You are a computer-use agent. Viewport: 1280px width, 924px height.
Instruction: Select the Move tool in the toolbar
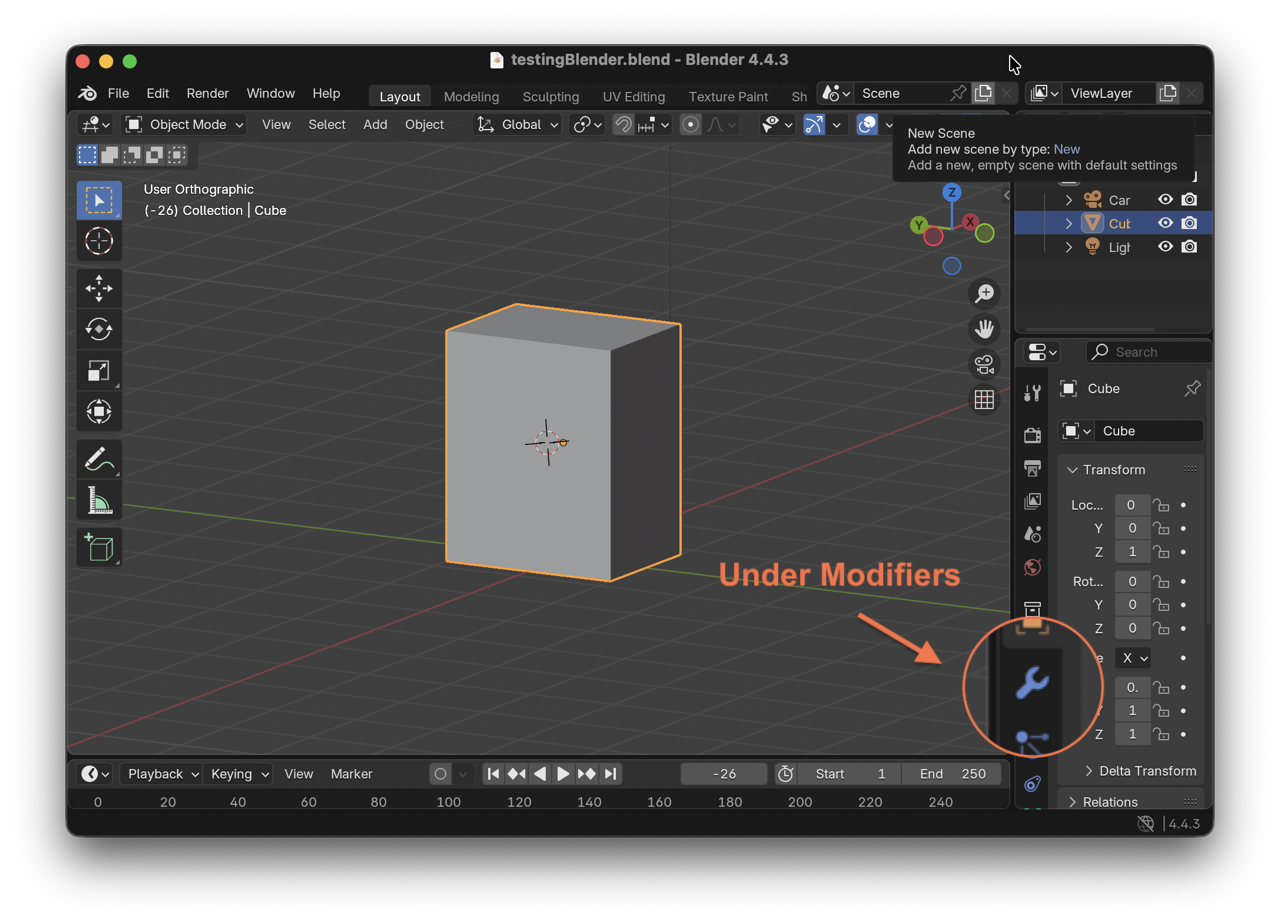(99, 288)
